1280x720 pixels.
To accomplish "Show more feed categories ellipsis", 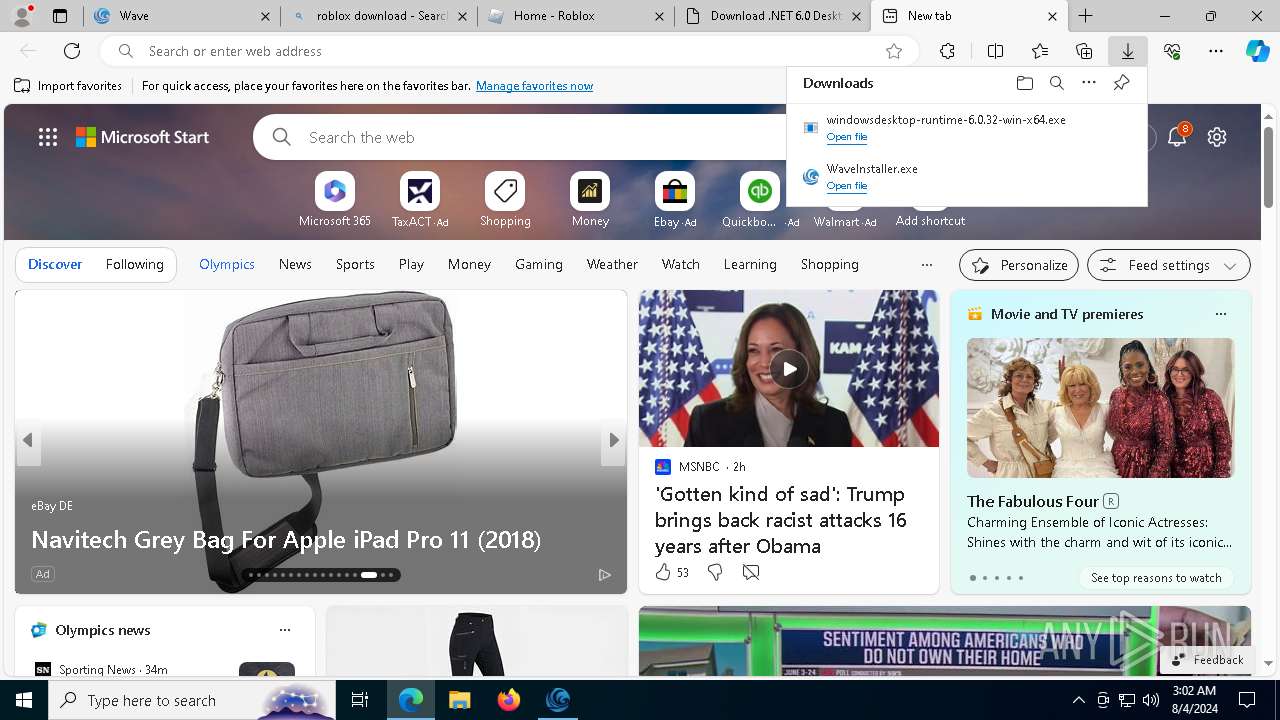I will point(927,265).
